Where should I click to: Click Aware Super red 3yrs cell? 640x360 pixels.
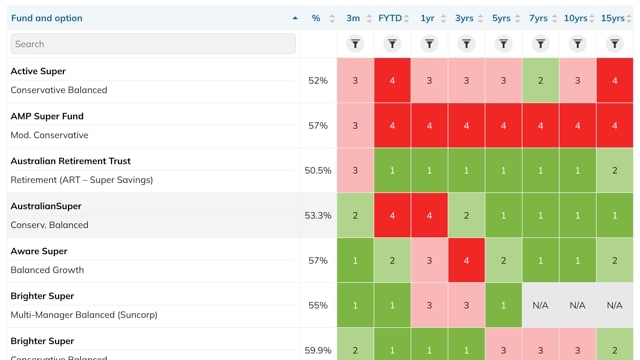pyautogui.click(x=467, y=260)
